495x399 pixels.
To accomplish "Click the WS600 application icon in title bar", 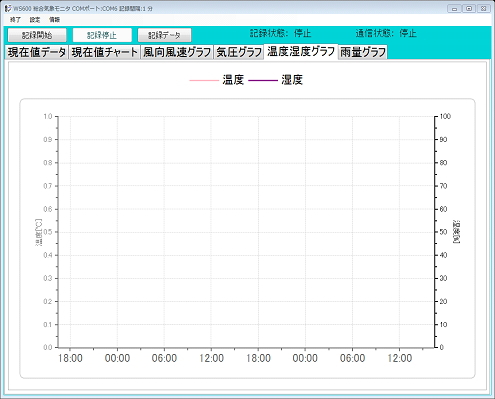I will (8, 8).
